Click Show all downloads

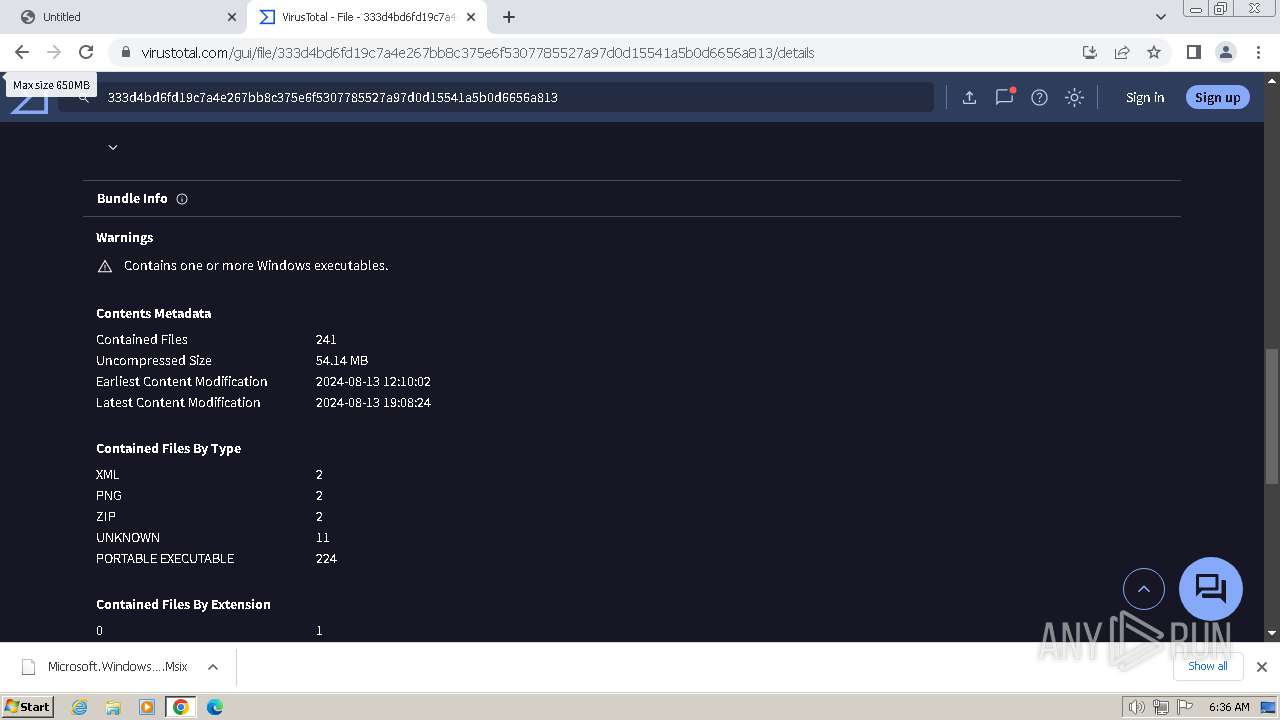1207,666
